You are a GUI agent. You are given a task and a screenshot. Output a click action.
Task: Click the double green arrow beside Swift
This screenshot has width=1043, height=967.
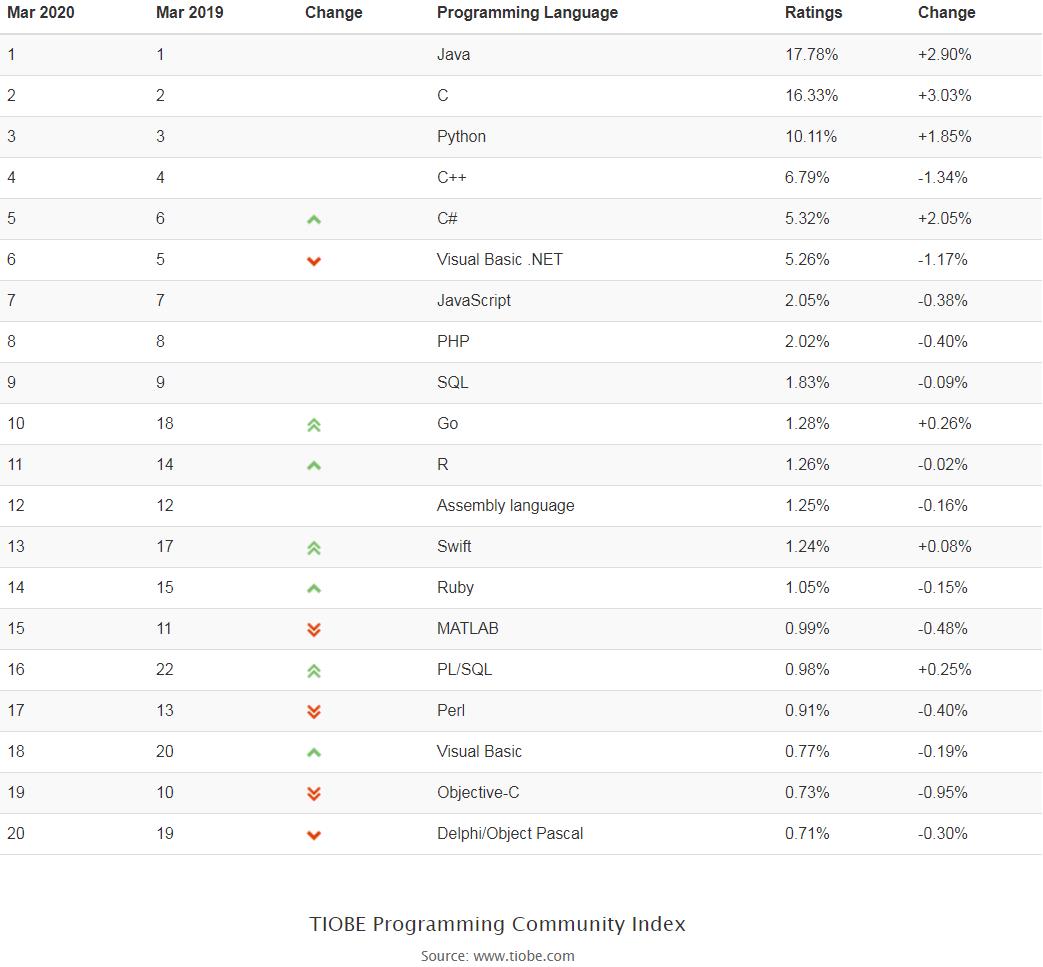click(313, 548)
